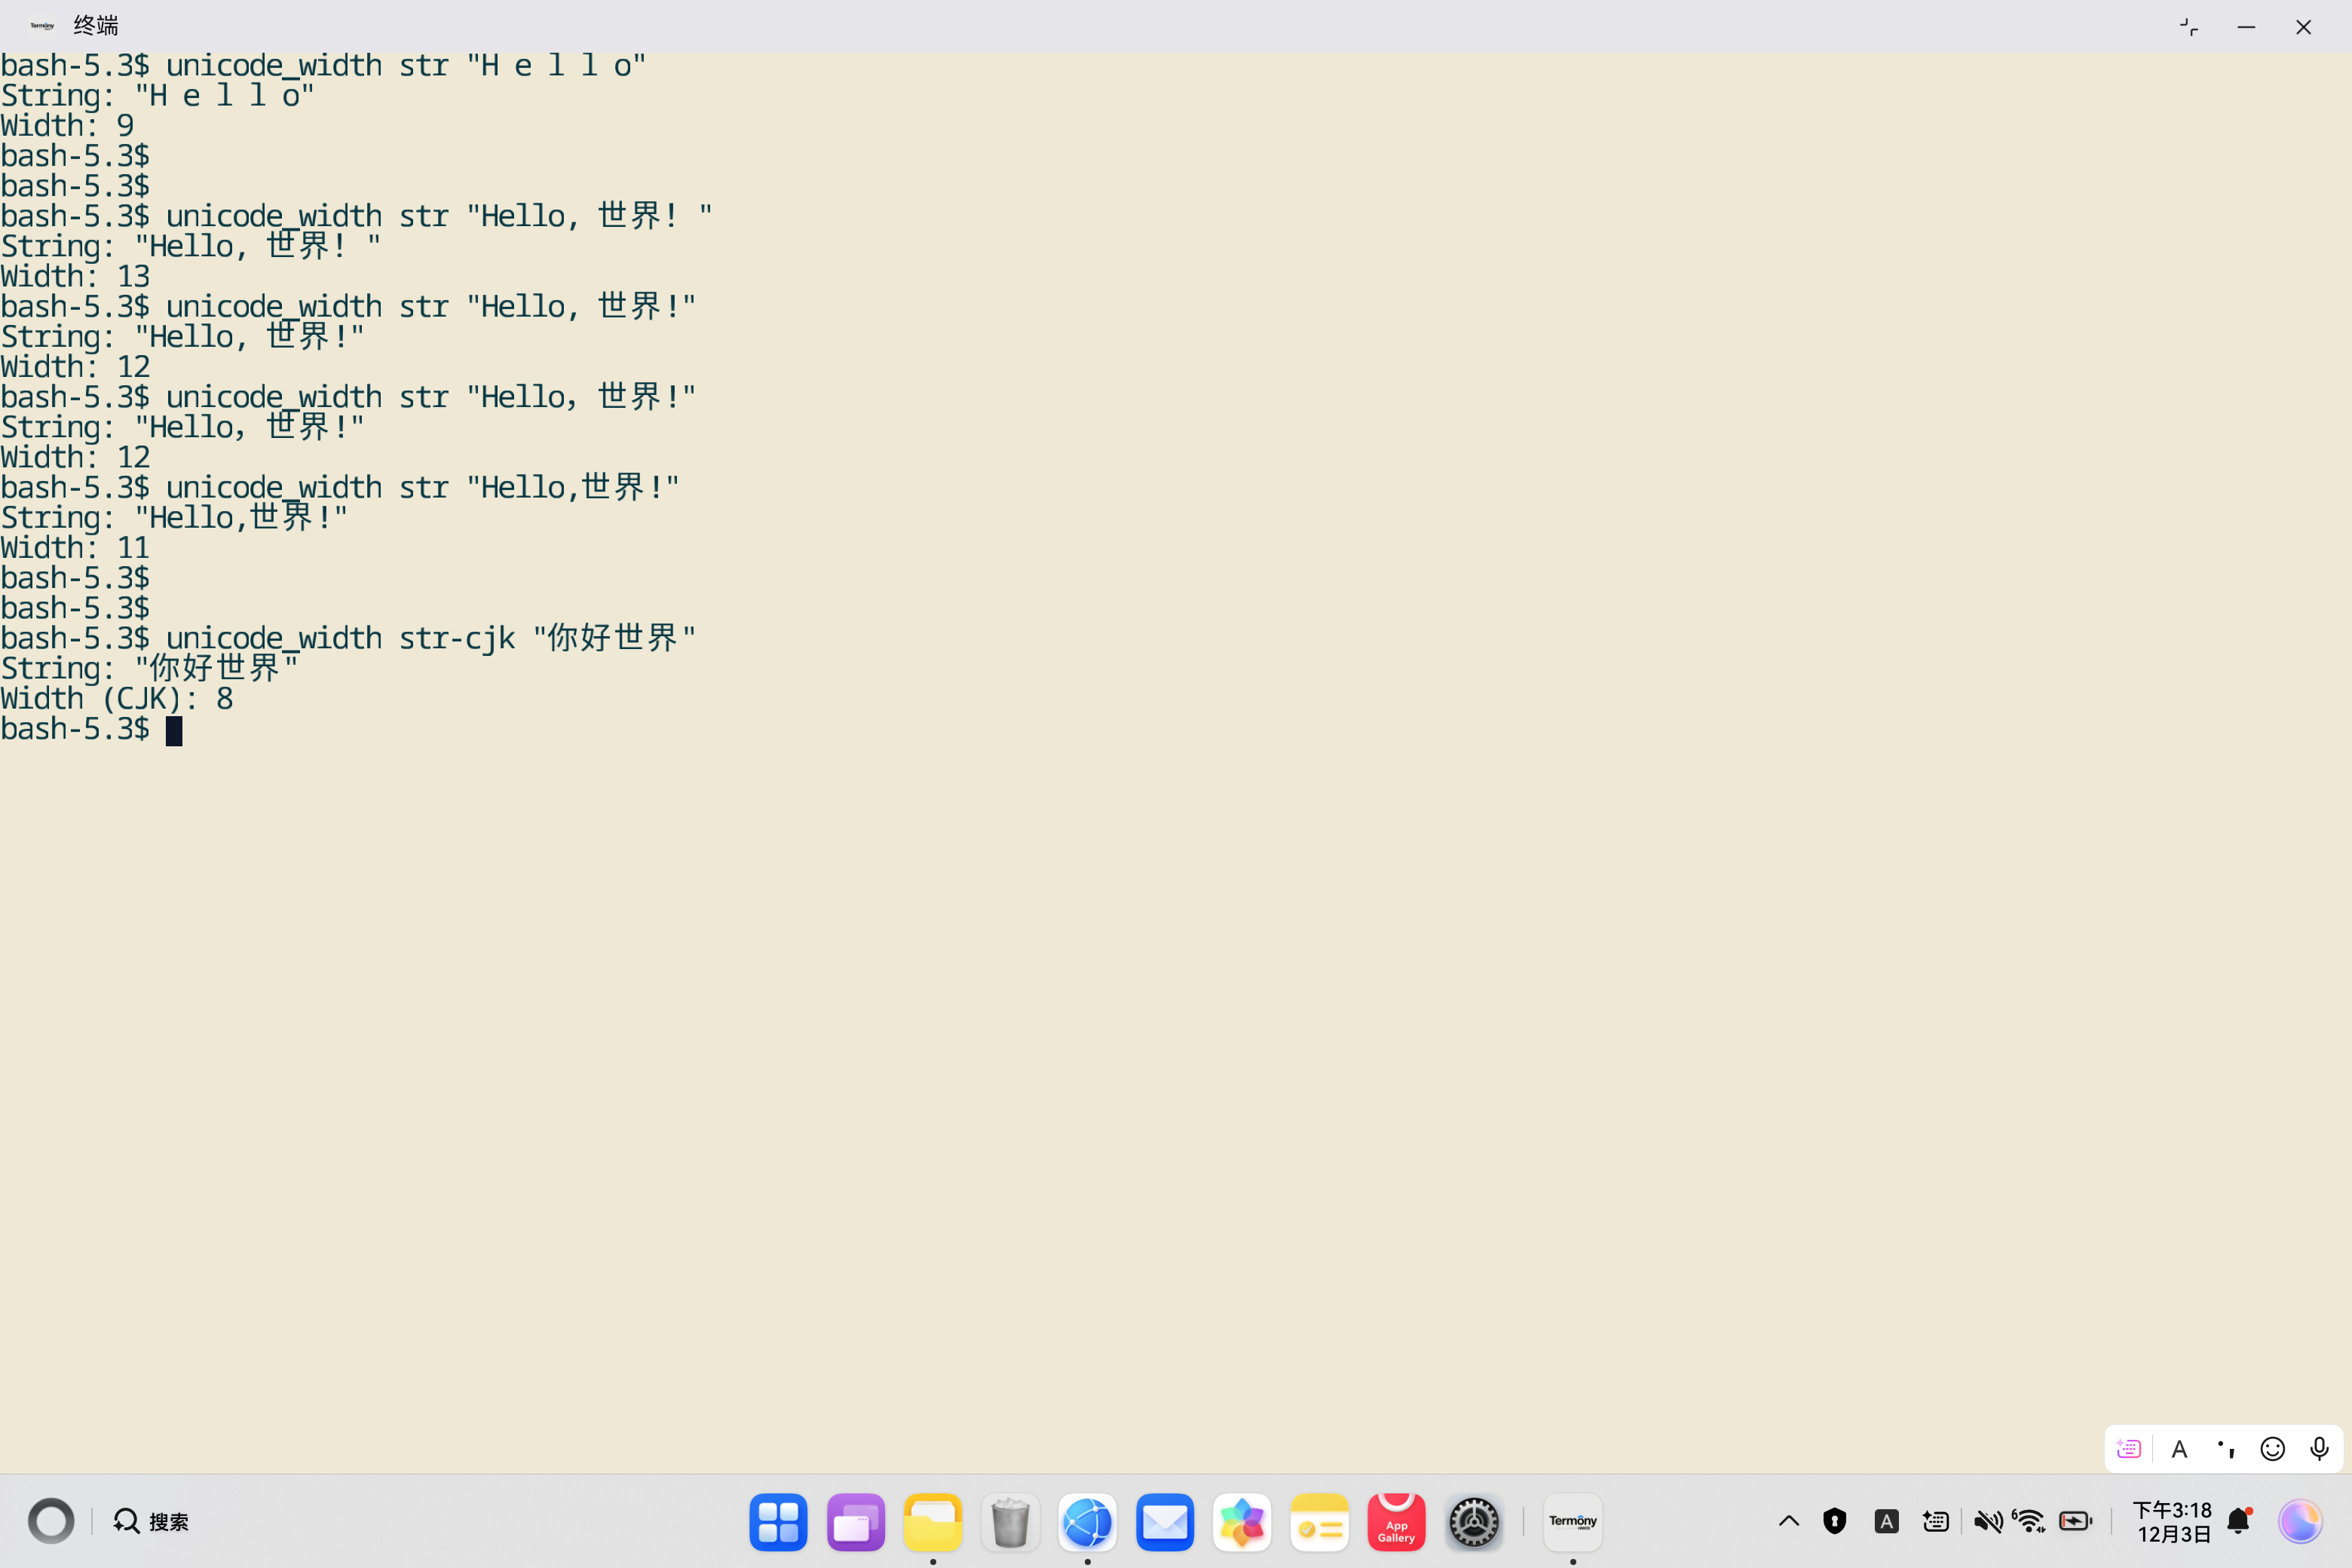
Task: Open the emoji picker smiley icon
Action: 2272,1449
